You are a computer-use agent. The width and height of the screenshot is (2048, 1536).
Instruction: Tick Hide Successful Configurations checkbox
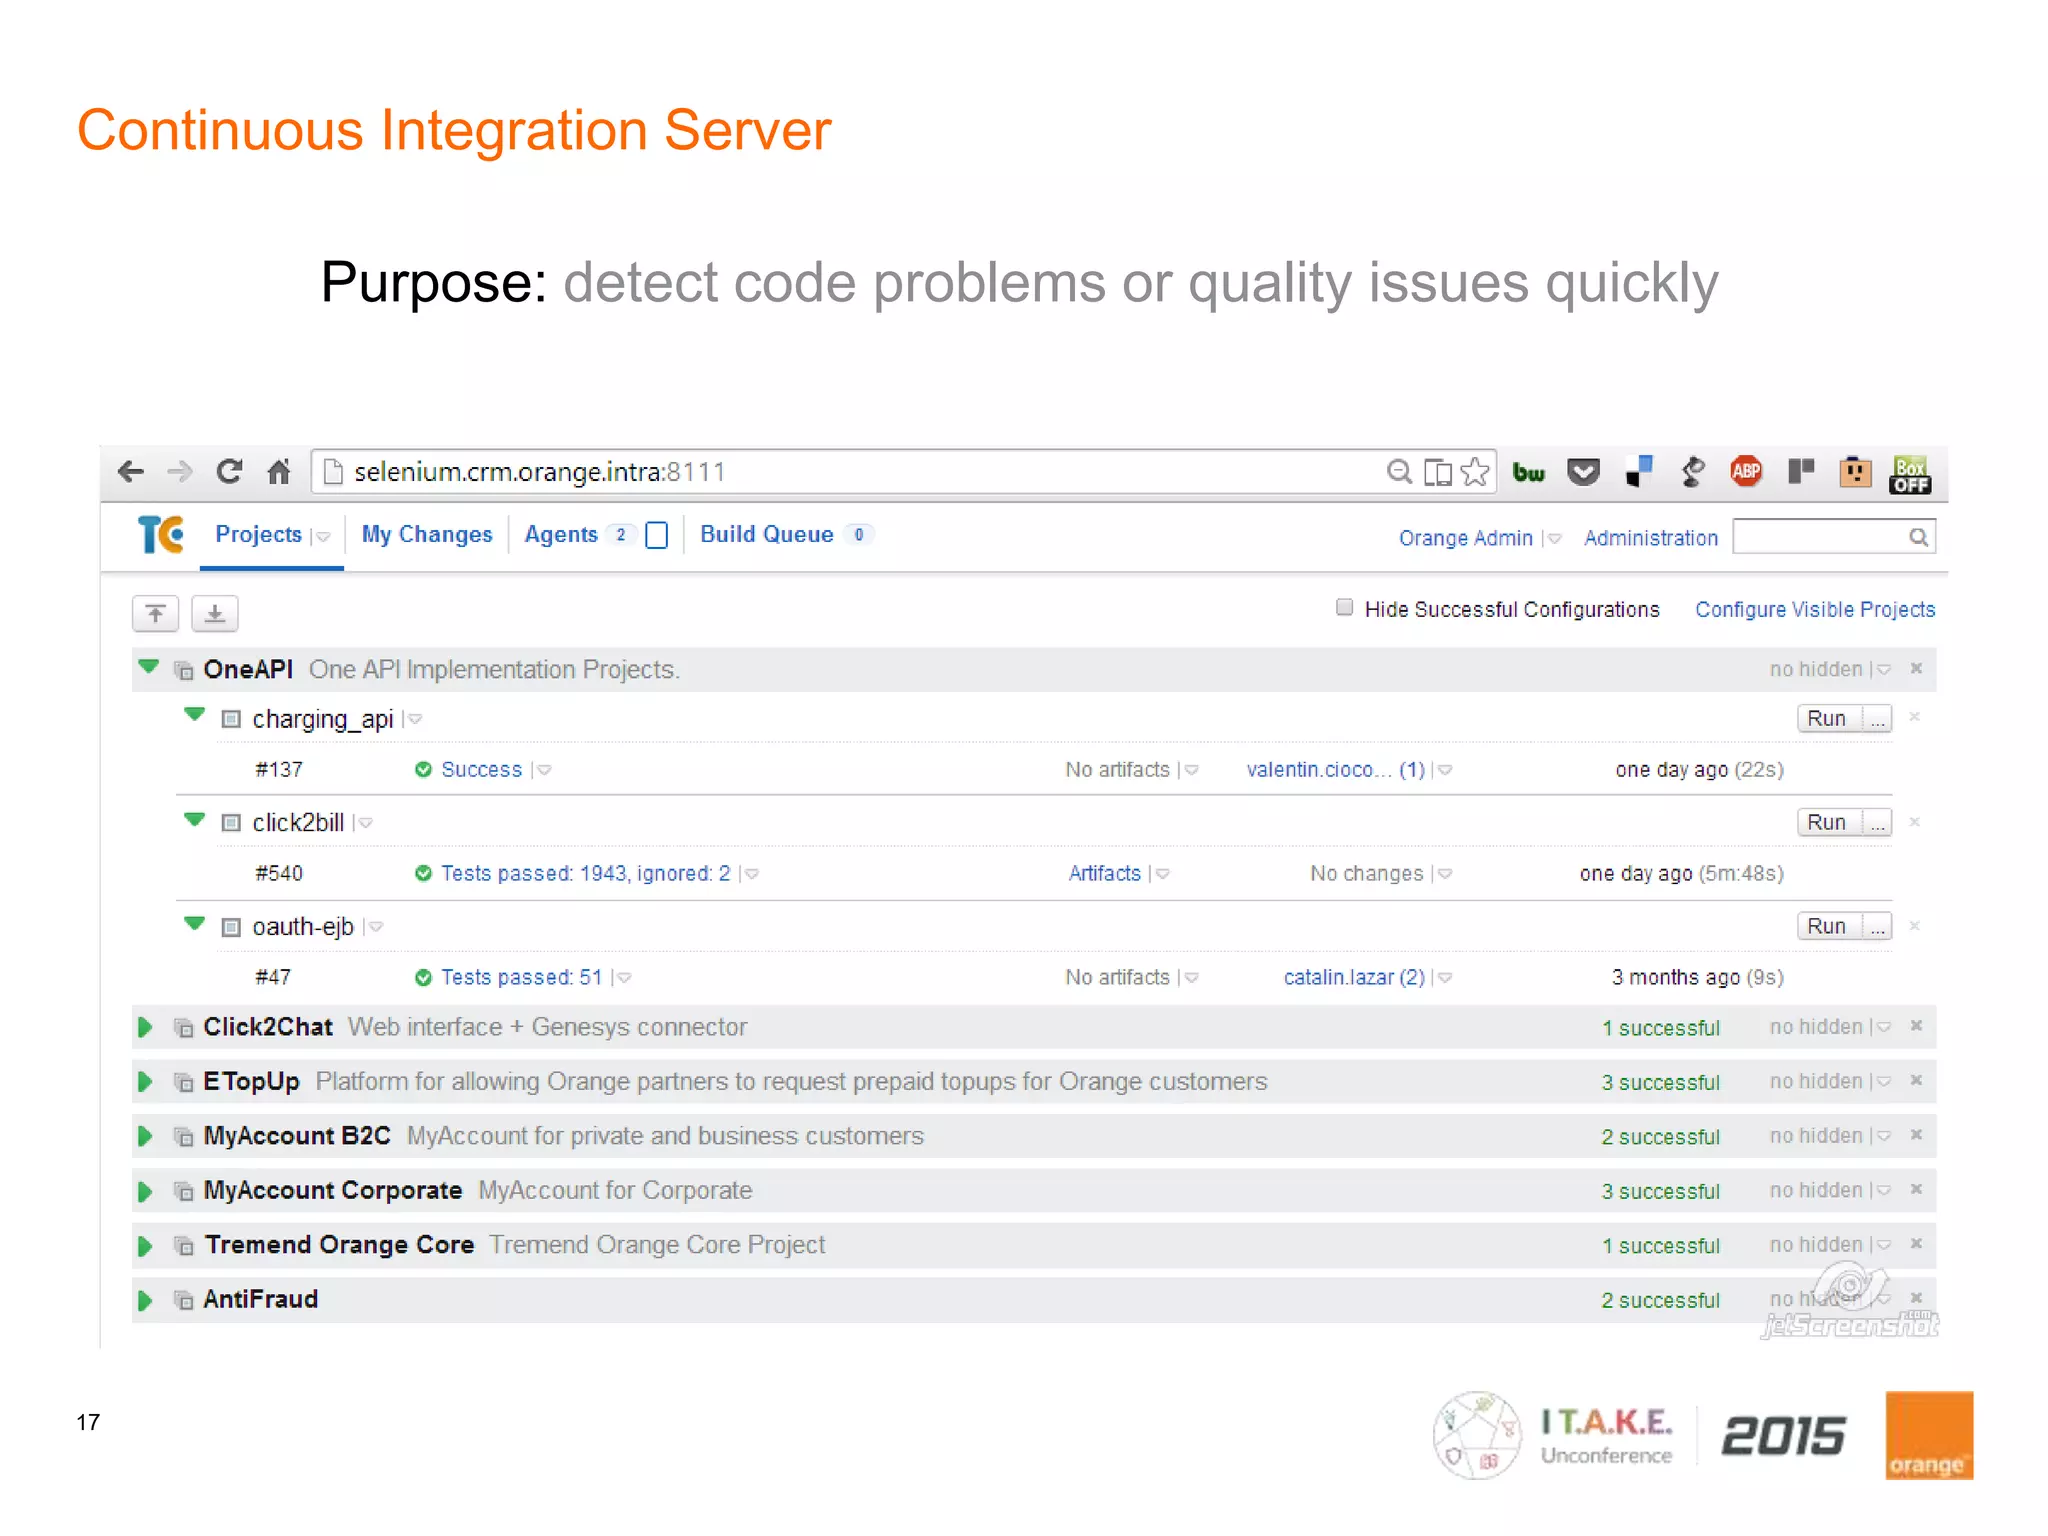coord(1345,607)
